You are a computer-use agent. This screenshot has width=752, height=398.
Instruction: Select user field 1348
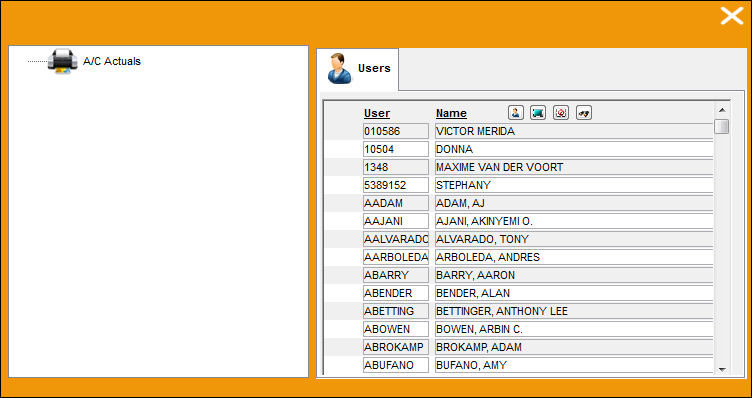396,167
